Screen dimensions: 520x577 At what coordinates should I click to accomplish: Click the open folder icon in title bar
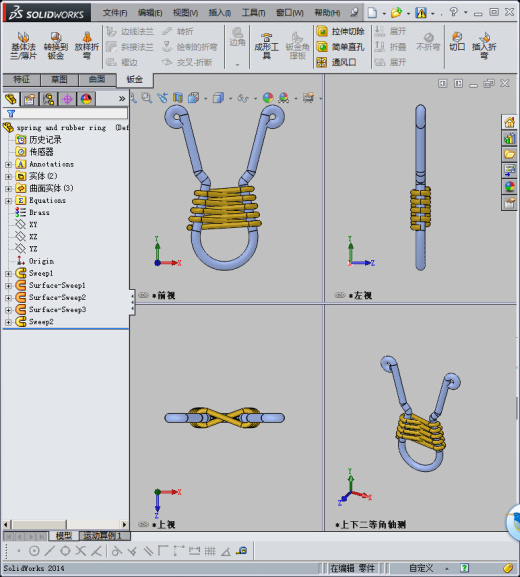point(396,13)
